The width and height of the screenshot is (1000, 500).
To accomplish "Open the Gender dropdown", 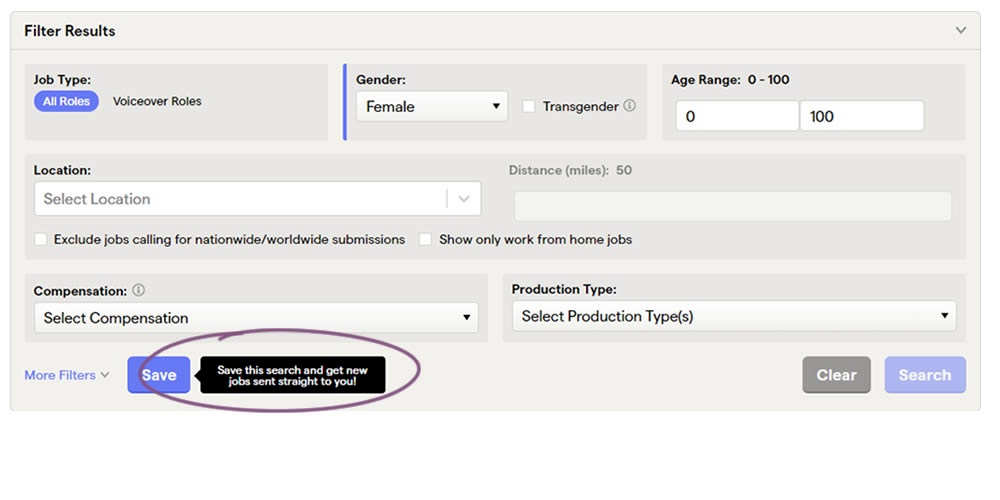I will (x=431, y=107).
